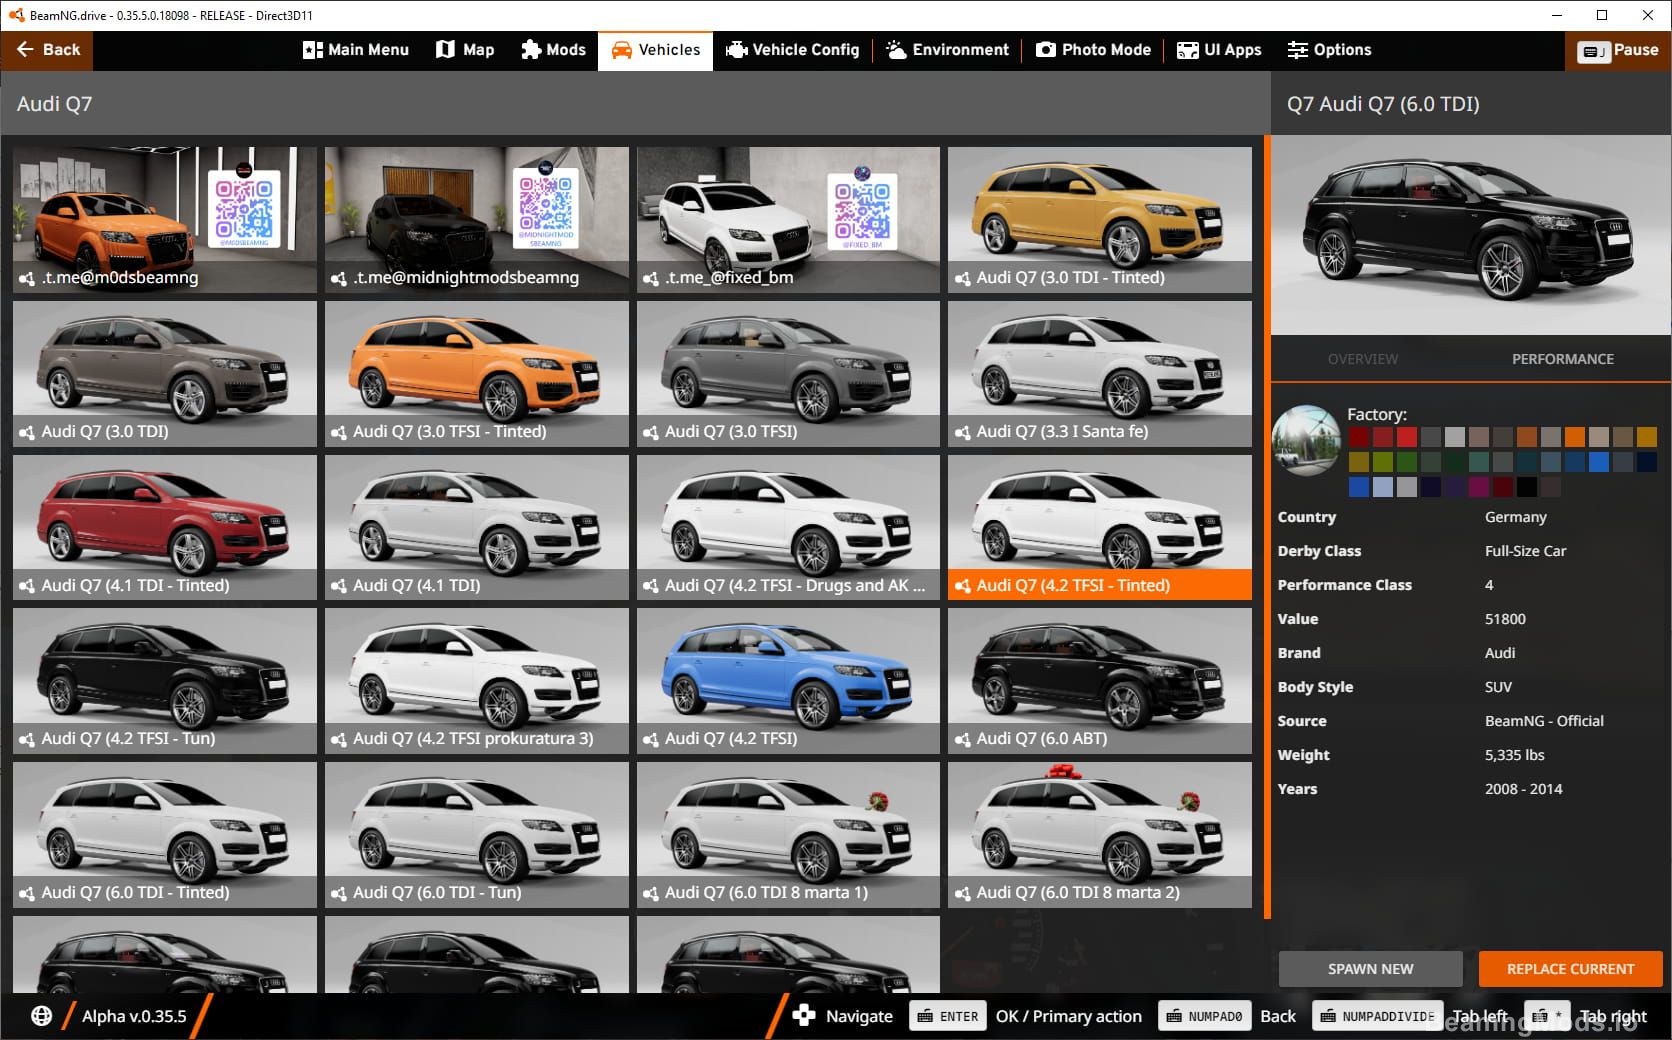
Task: Click the environment preview sphere icon
Action: coord(1306,440)
